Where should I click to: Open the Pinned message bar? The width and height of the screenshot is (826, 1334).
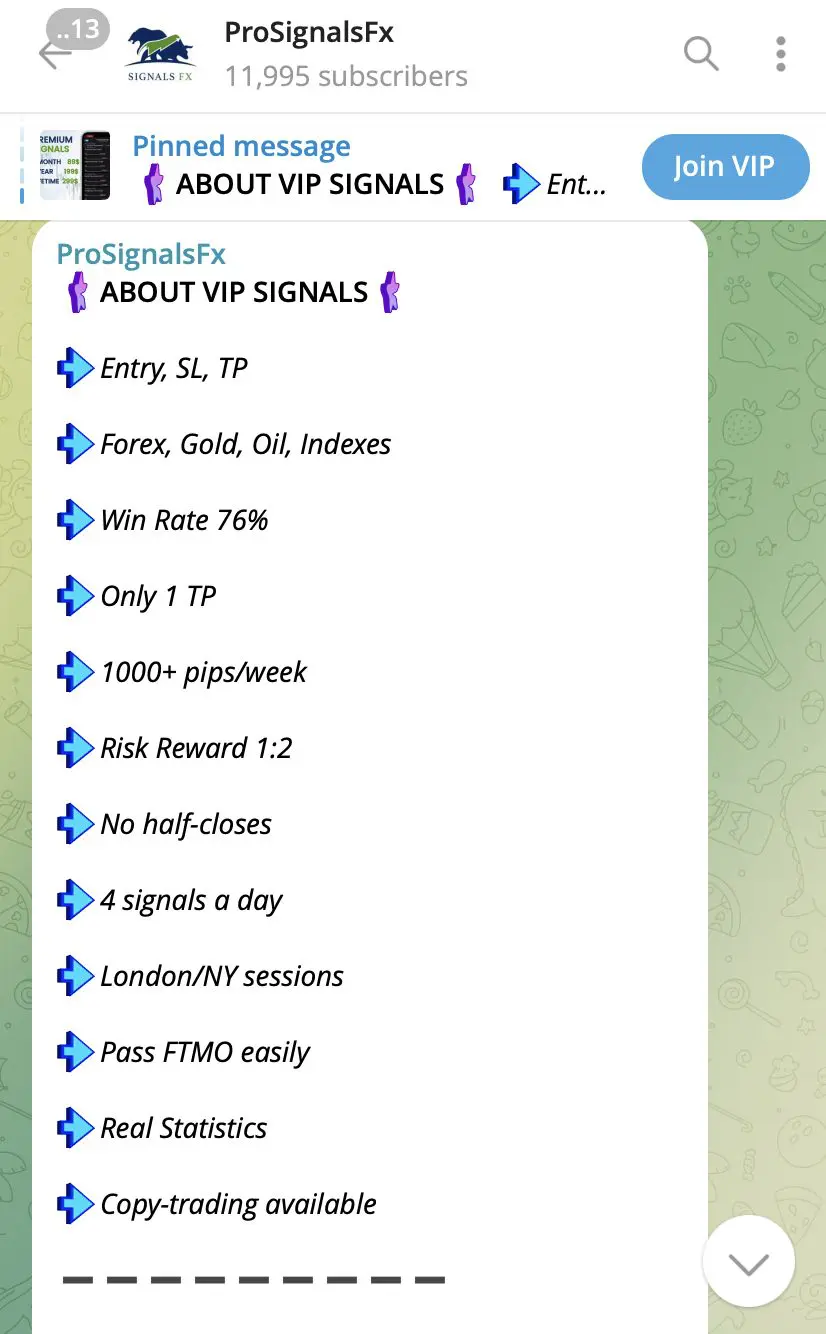[x=370, y=166]
